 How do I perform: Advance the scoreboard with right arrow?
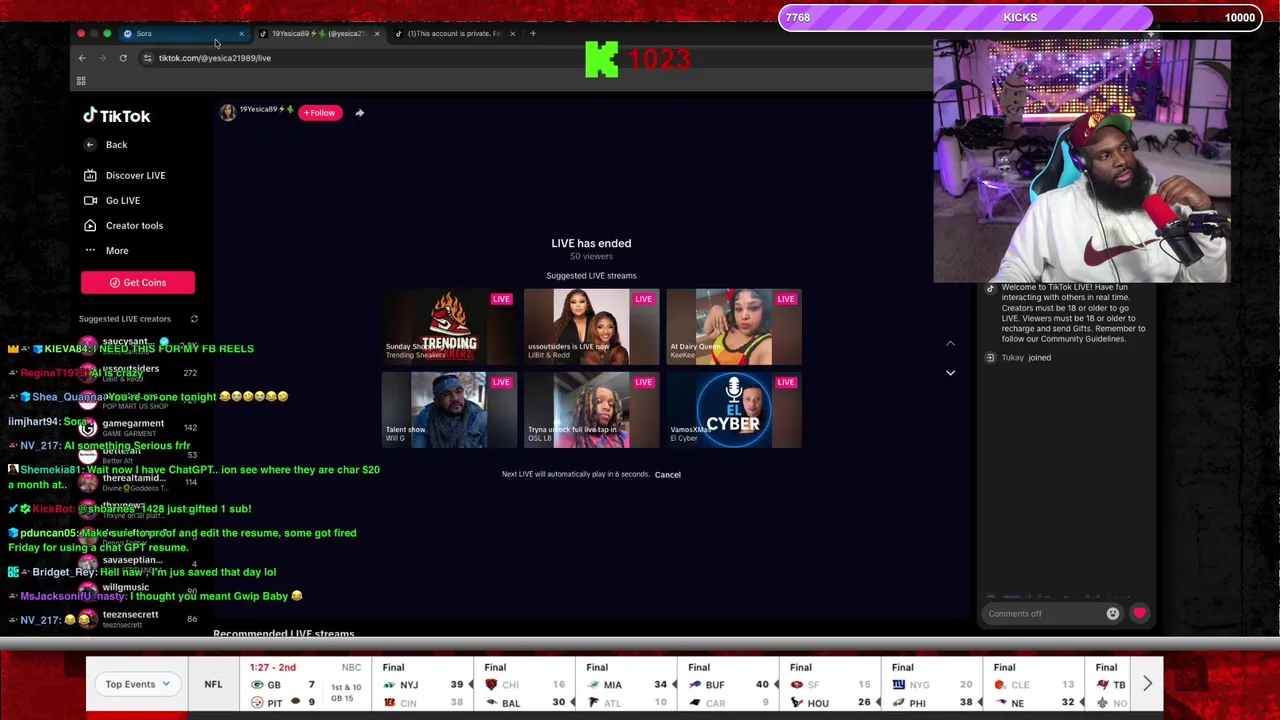pos(1147,684)
